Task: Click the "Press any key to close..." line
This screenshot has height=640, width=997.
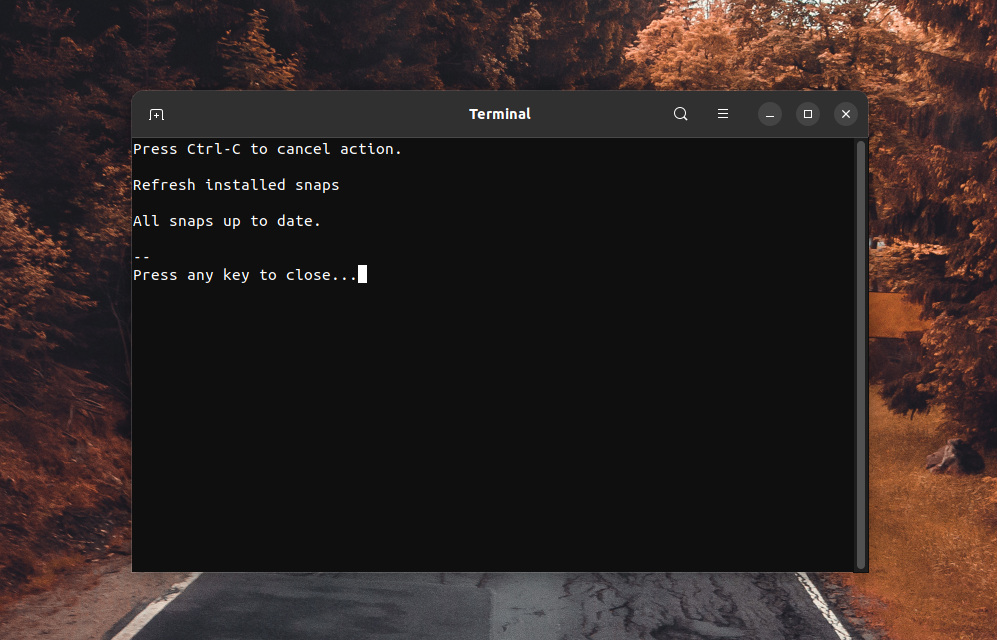Action: tap(245, 275)
